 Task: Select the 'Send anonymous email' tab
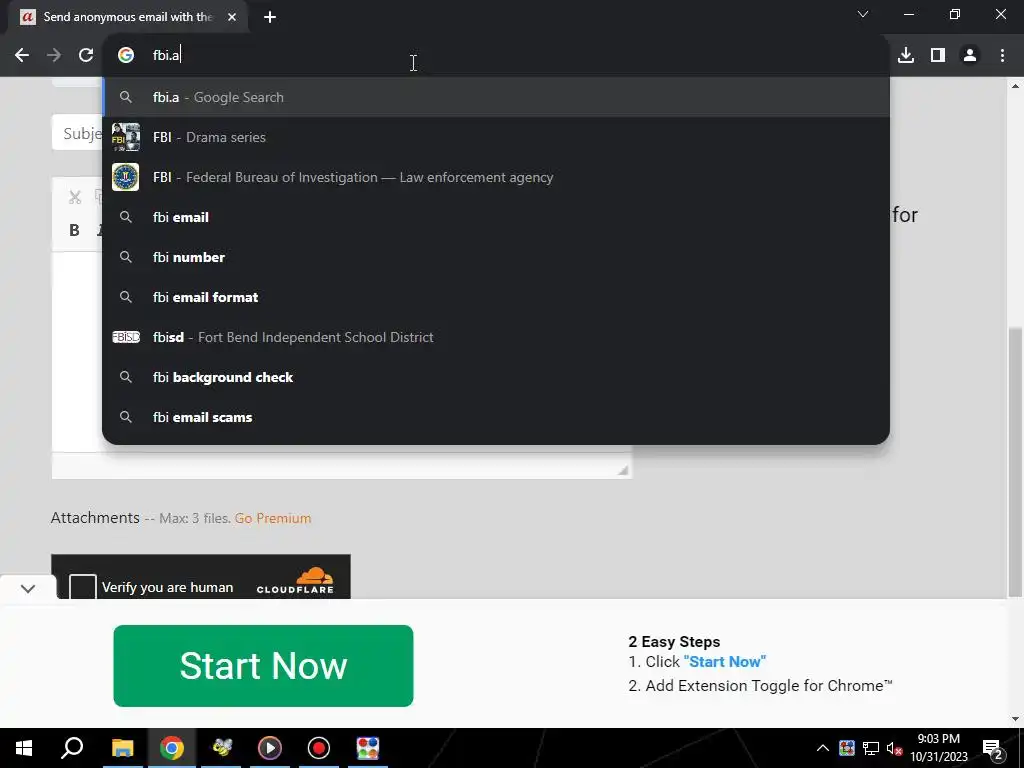pyautogui.click(x=128, y=17)
